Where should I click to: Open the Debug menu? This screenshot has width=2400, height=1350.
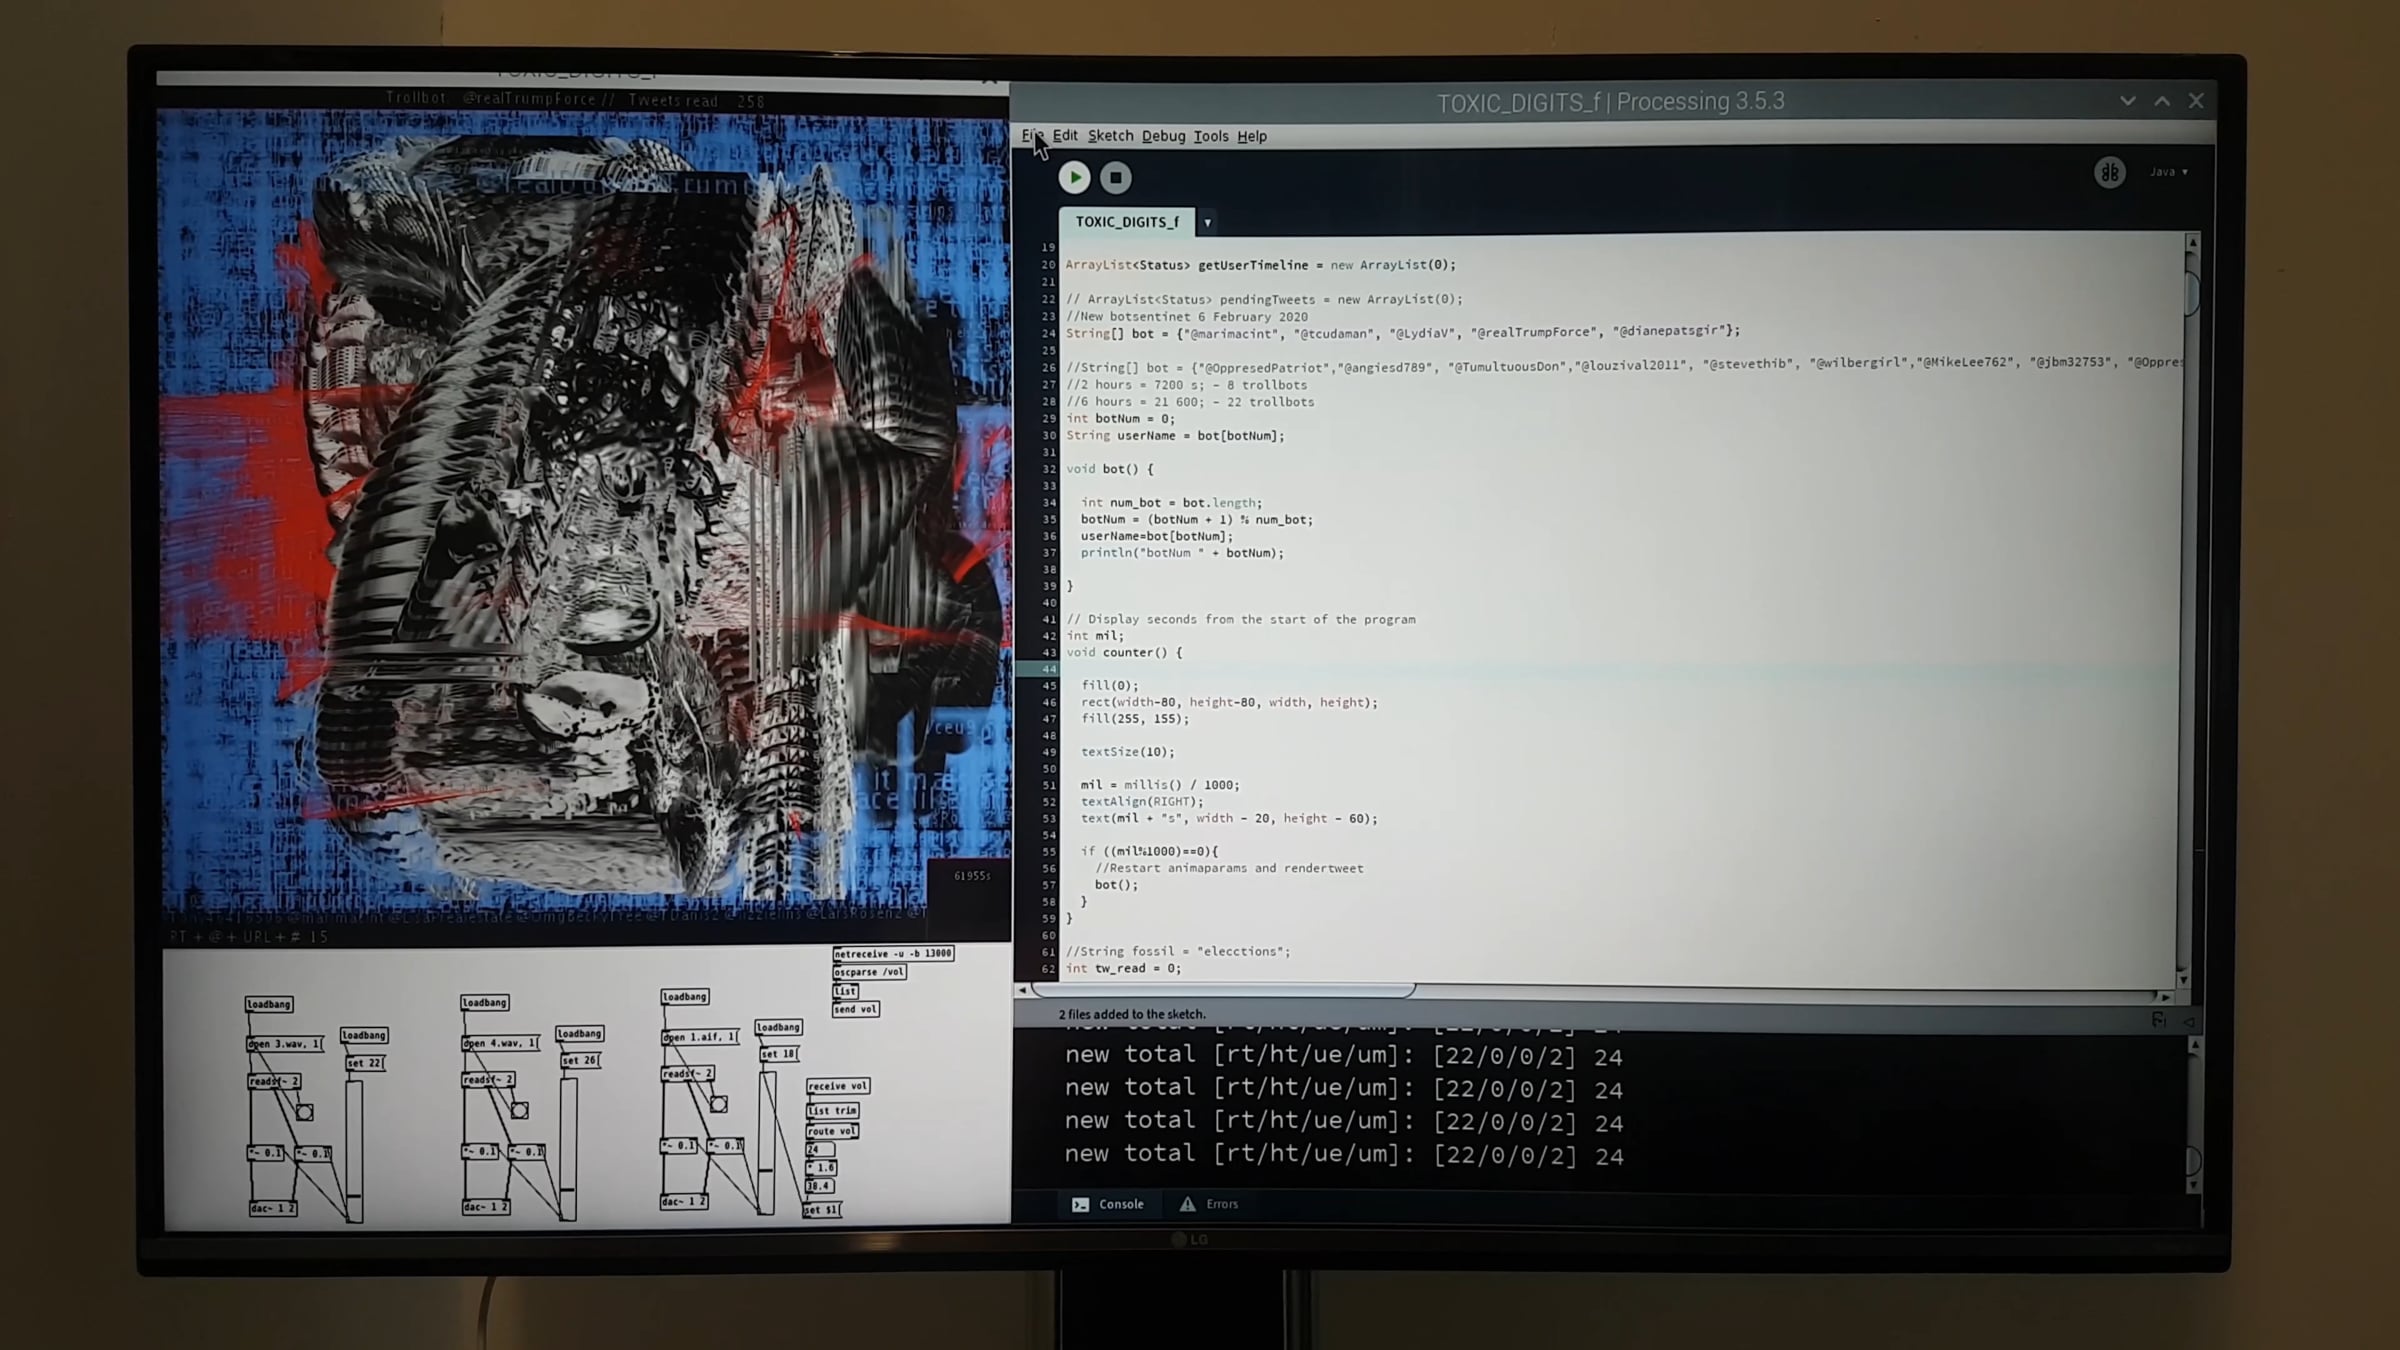(x=1163, y=136)
